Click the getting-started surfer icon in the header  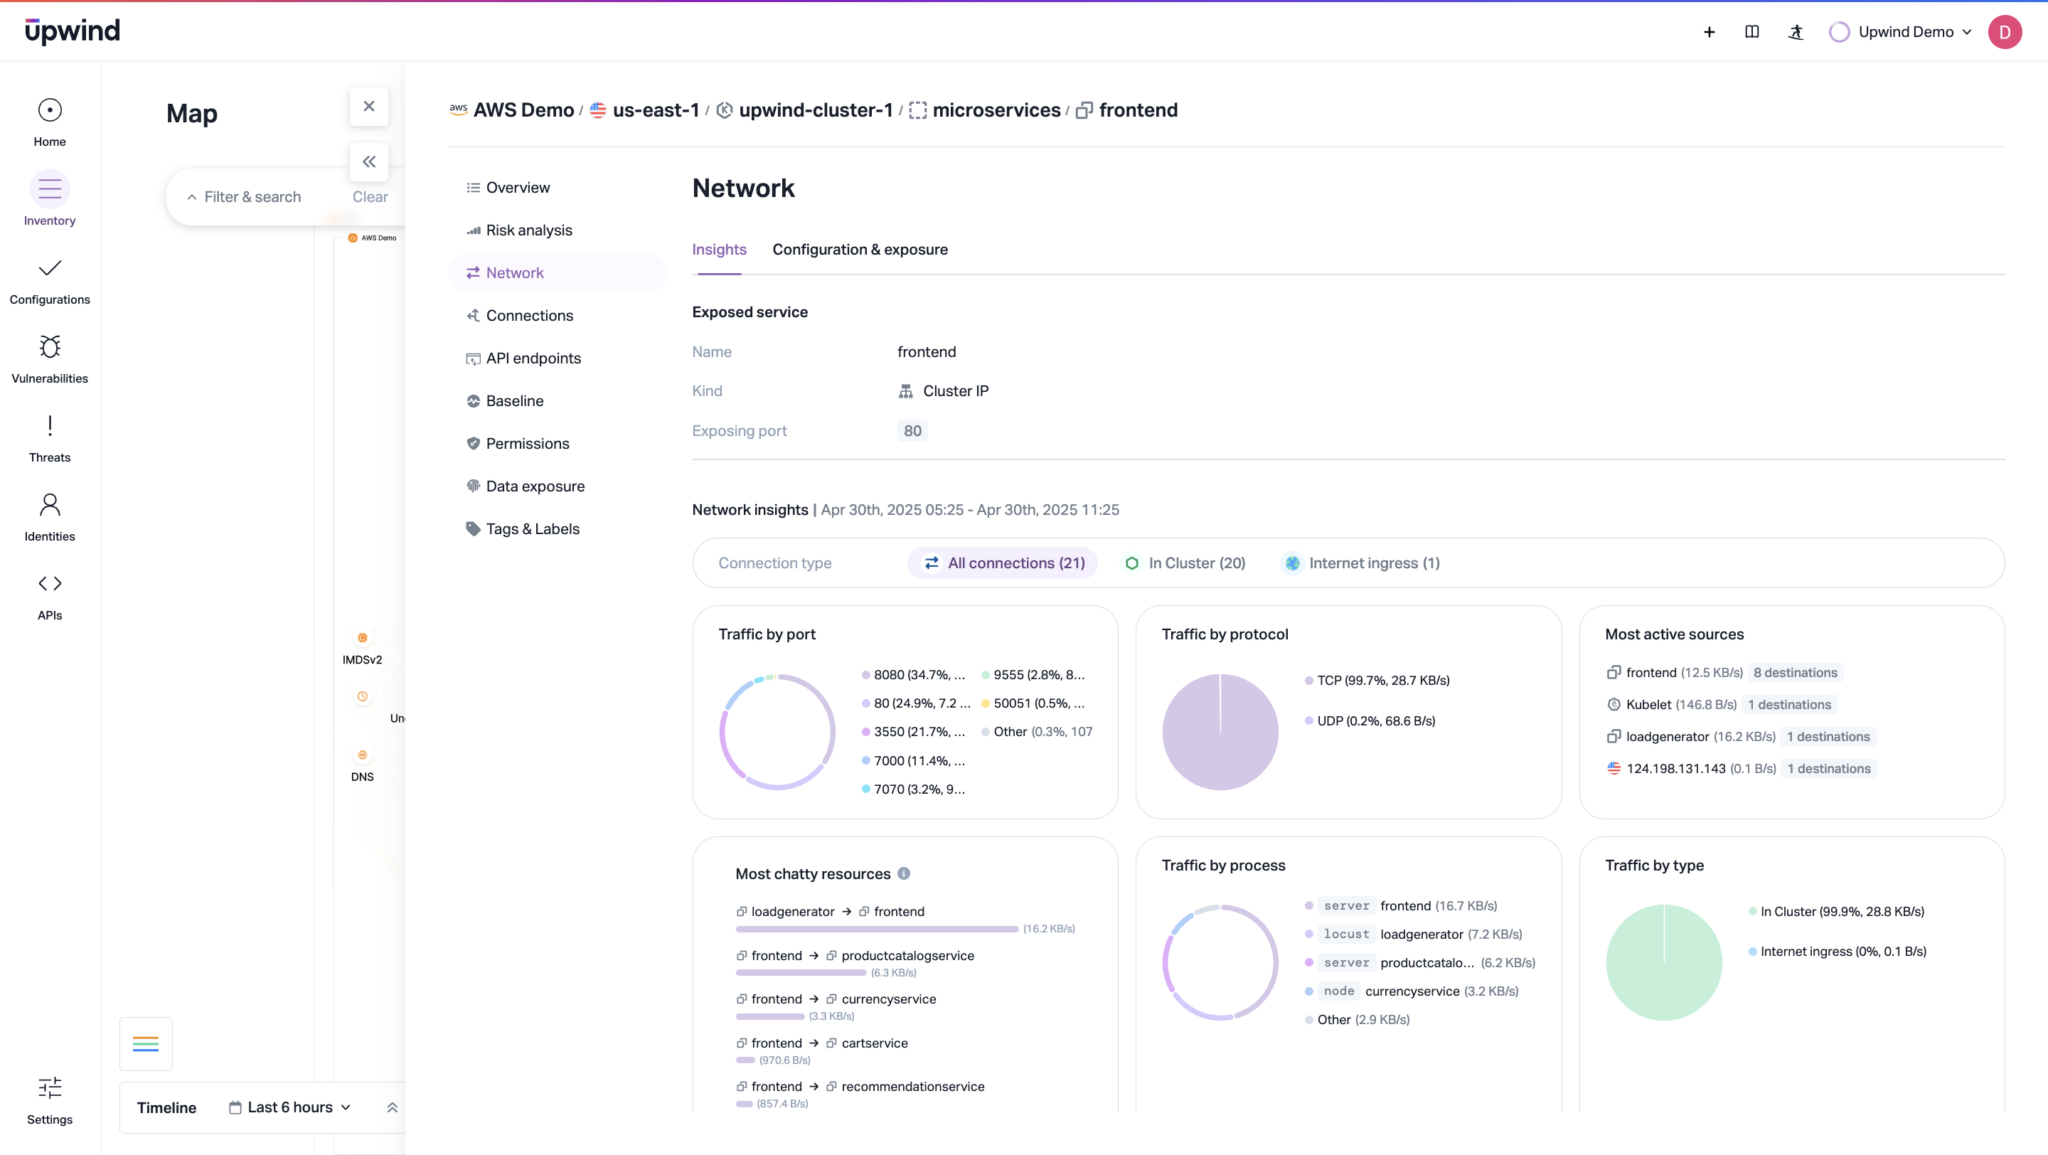coord(1795,31)
